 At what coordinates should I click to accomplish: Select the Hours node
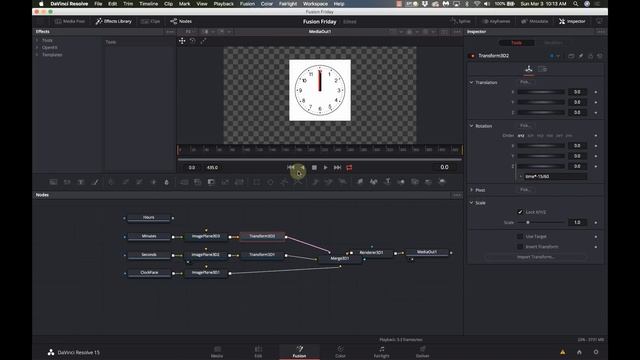click(x=149, y=218)
